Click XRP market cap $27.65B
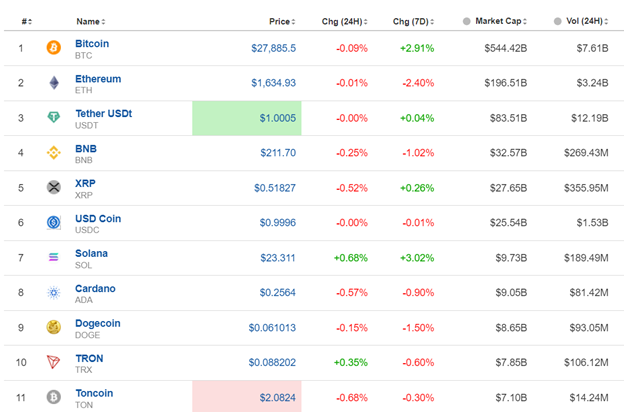 [x=508, y=187]
